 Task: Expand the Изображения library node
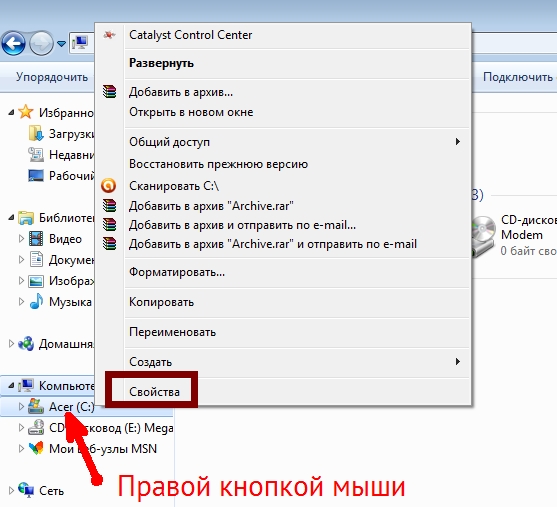click(x=21, y=281)
